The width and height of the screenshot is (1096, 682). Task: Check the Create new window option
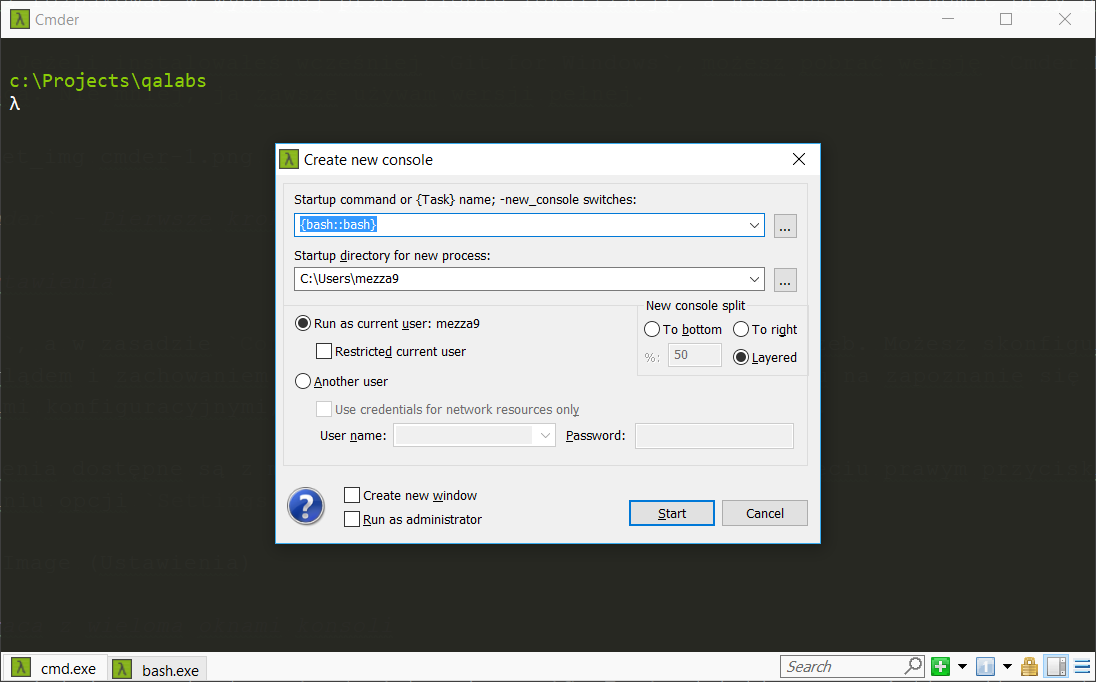[x=352, y=495]
